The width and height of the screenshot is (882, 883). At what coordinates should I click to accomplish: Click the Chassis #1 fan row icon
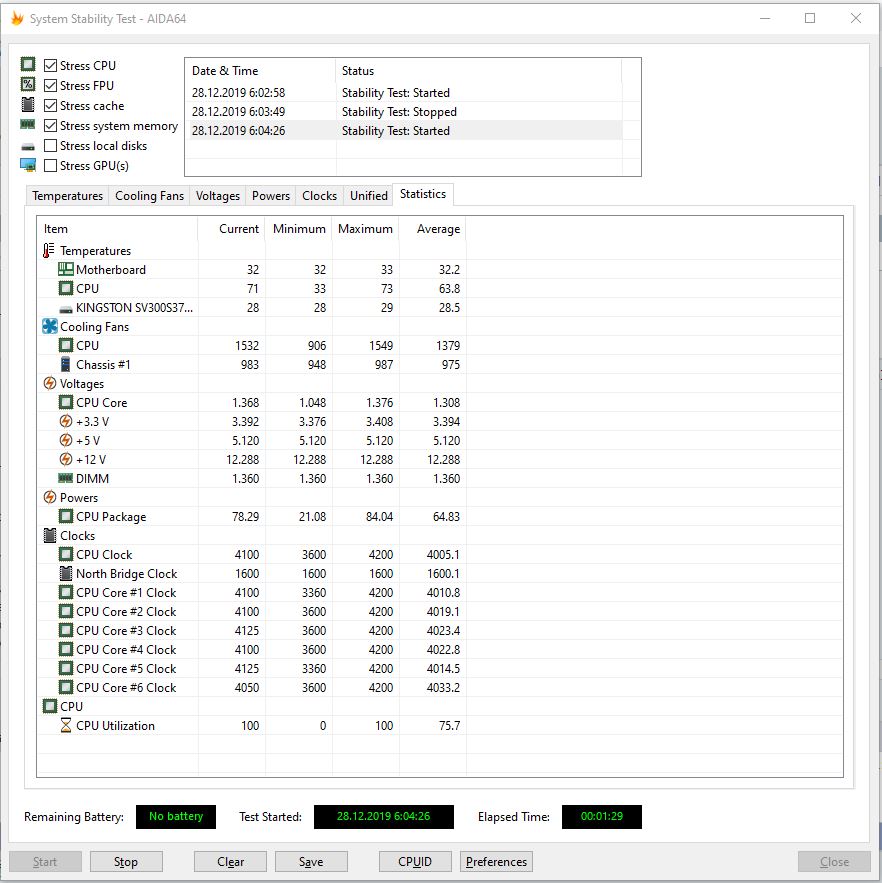[x=66, y=364]
